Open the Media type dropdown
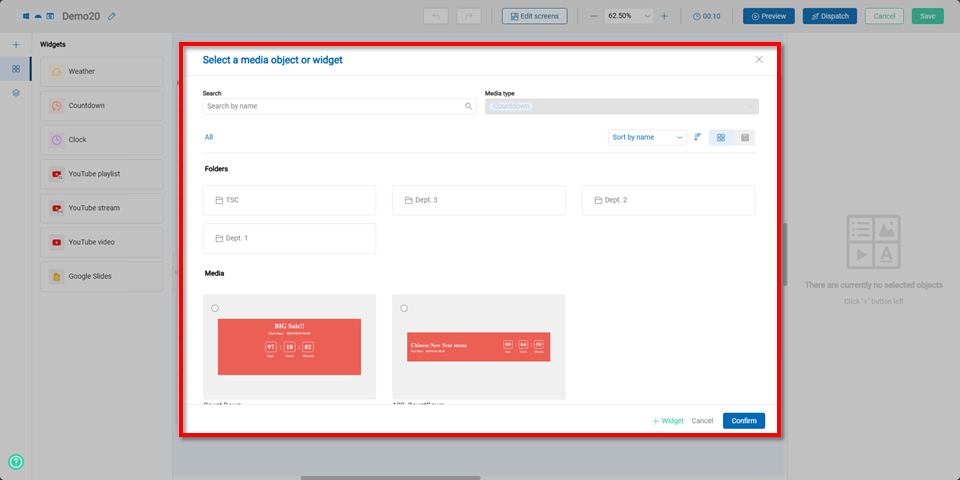 (621, 106)
